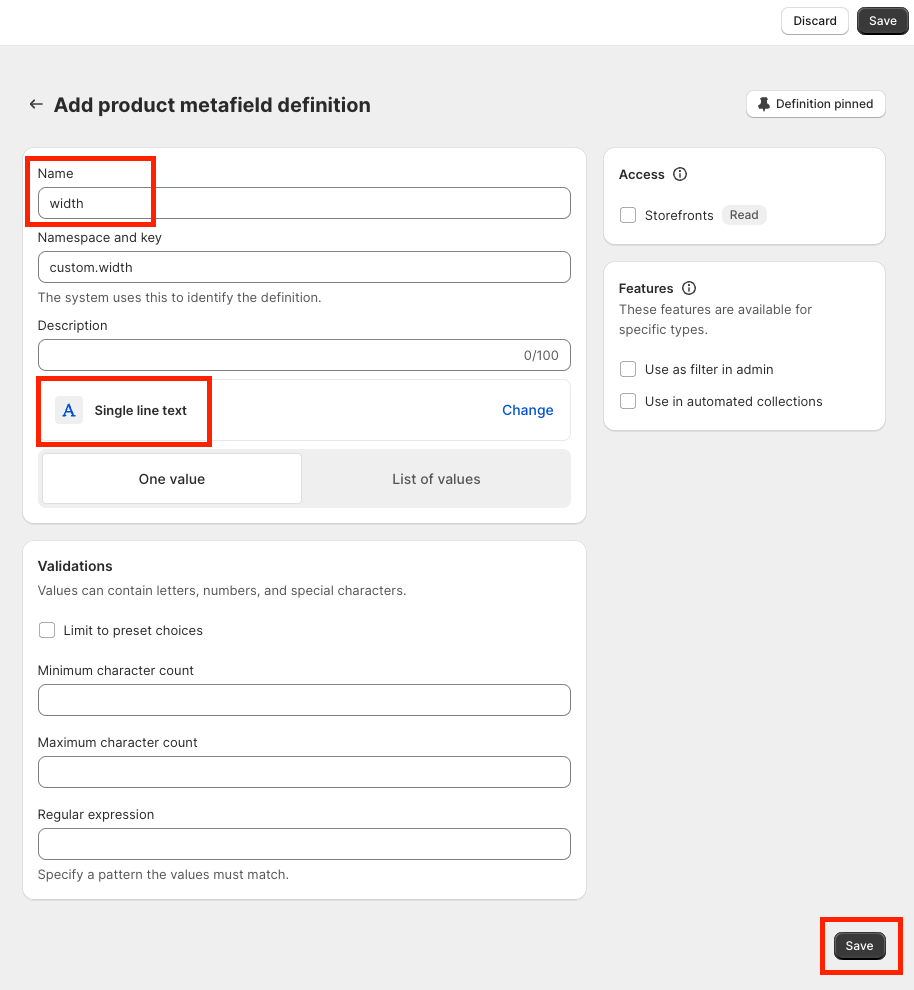Click the Access info icon

(x=680, y=174)
